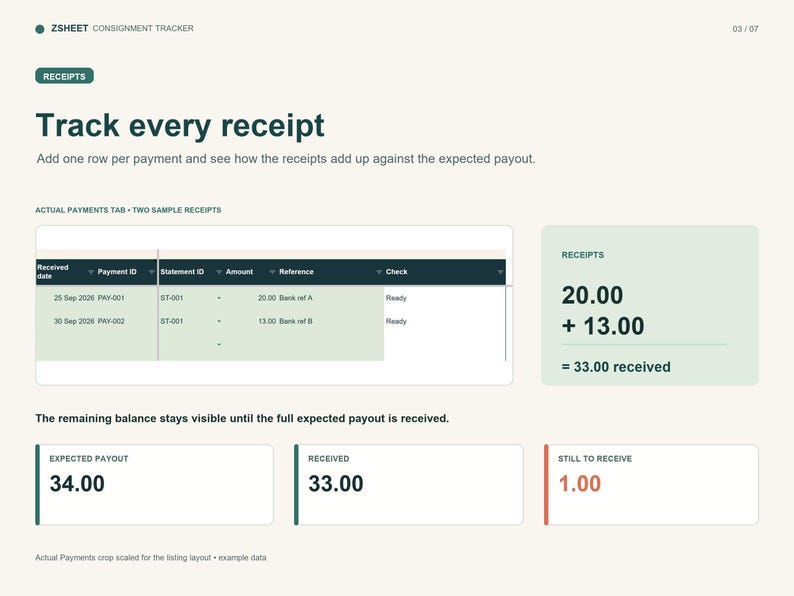Image resolution: width=794 pixels, height=596 pixels.
Task: Select the 30 Sep 2026 date cell
Action: 74,322
